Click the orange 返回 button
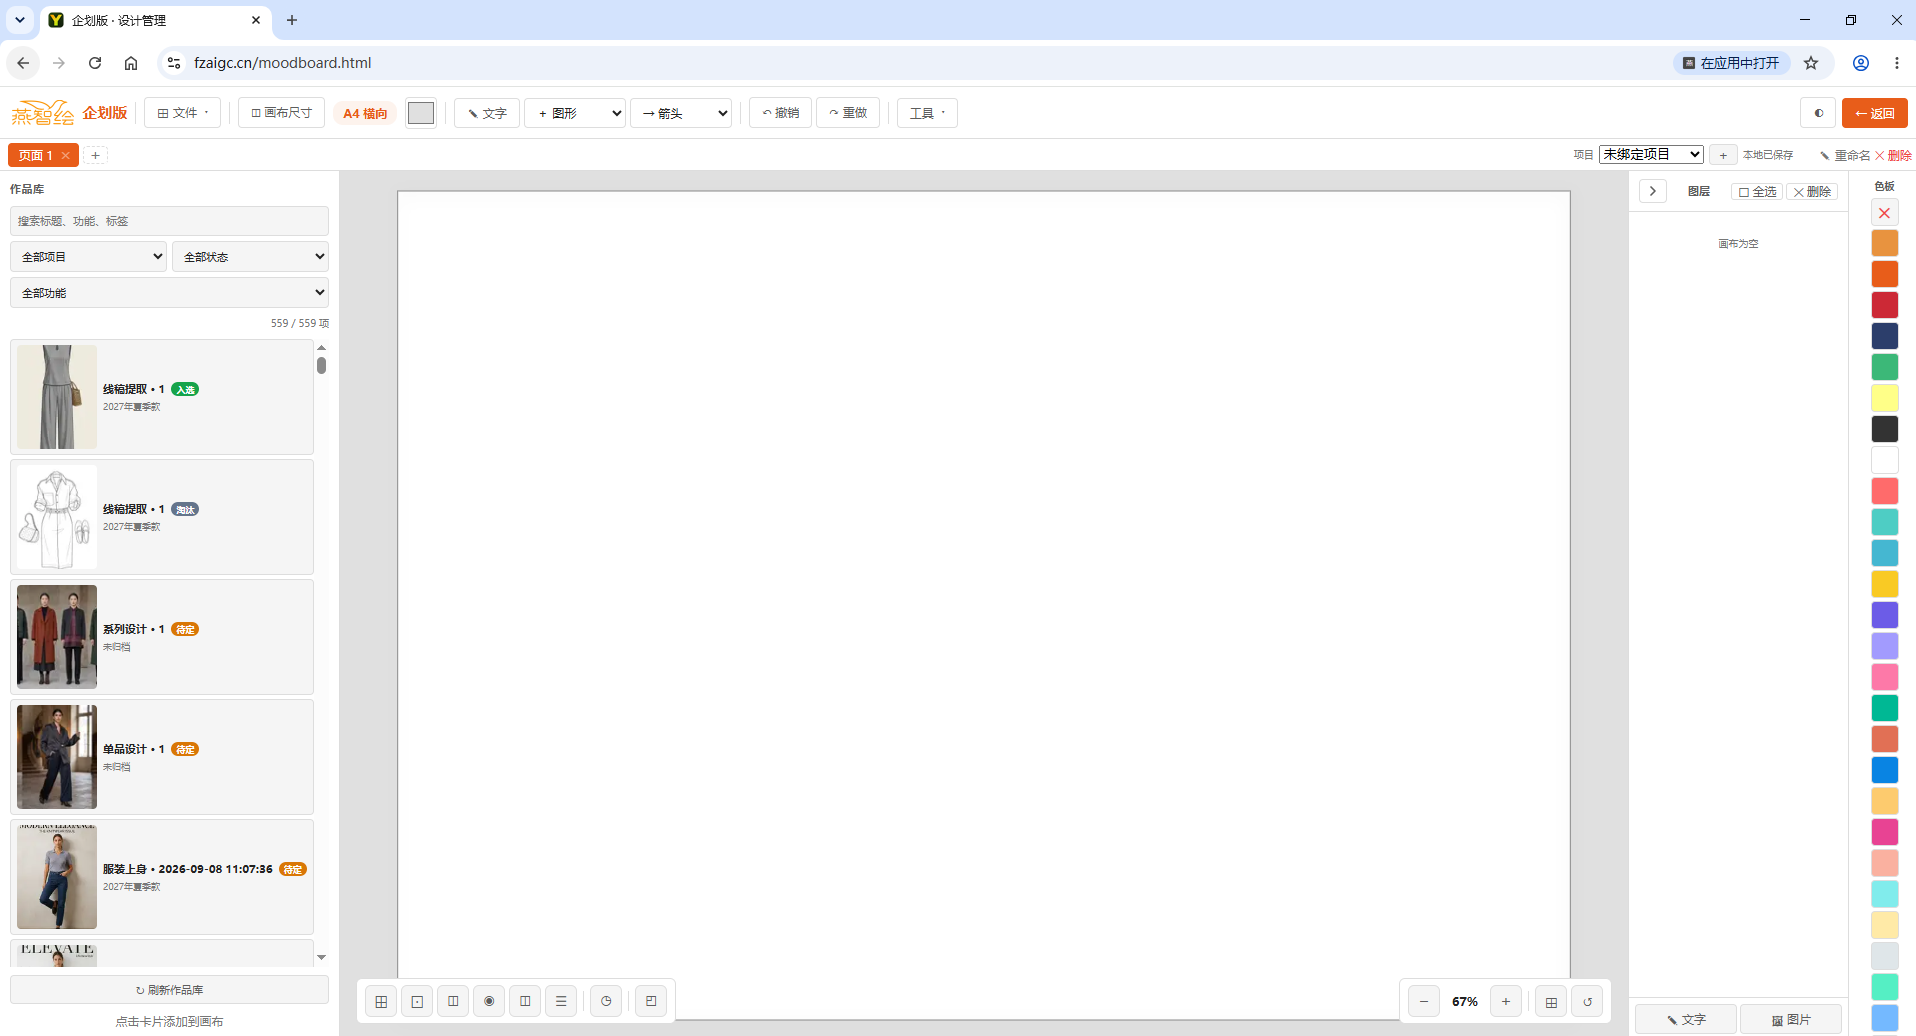The width and height of the screenshot is (1916, 1036). click(1875, 113)
